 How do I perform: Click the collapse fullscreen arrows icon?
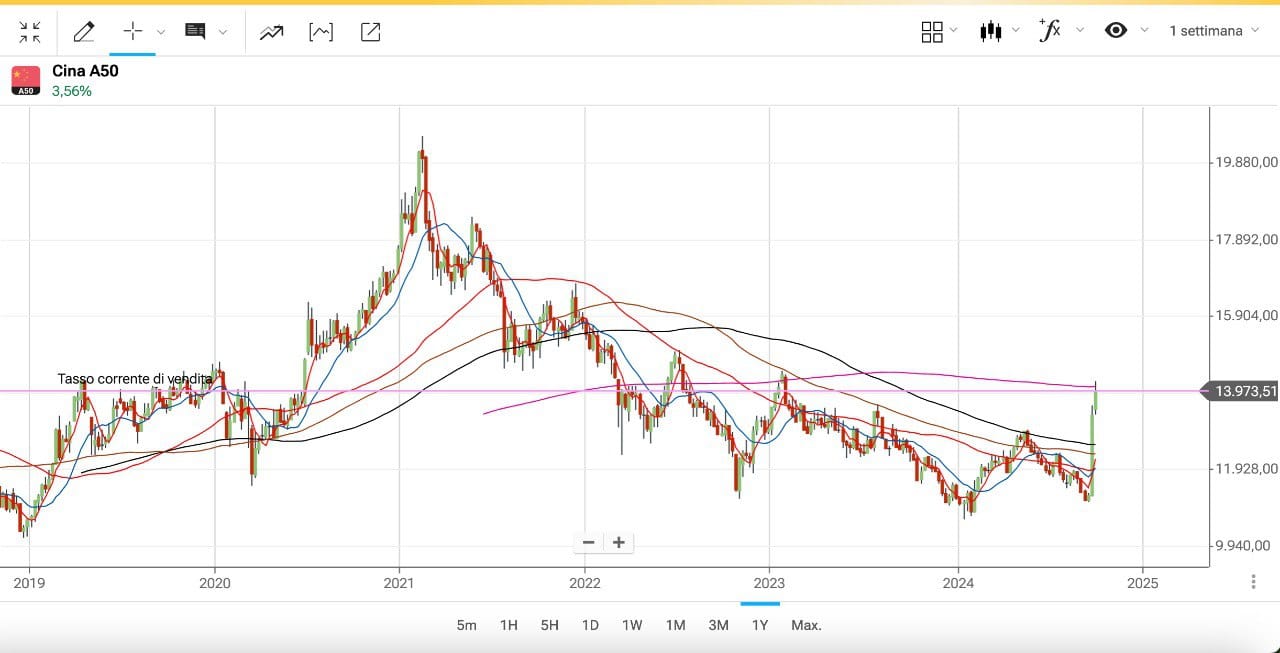pos(30,32)
